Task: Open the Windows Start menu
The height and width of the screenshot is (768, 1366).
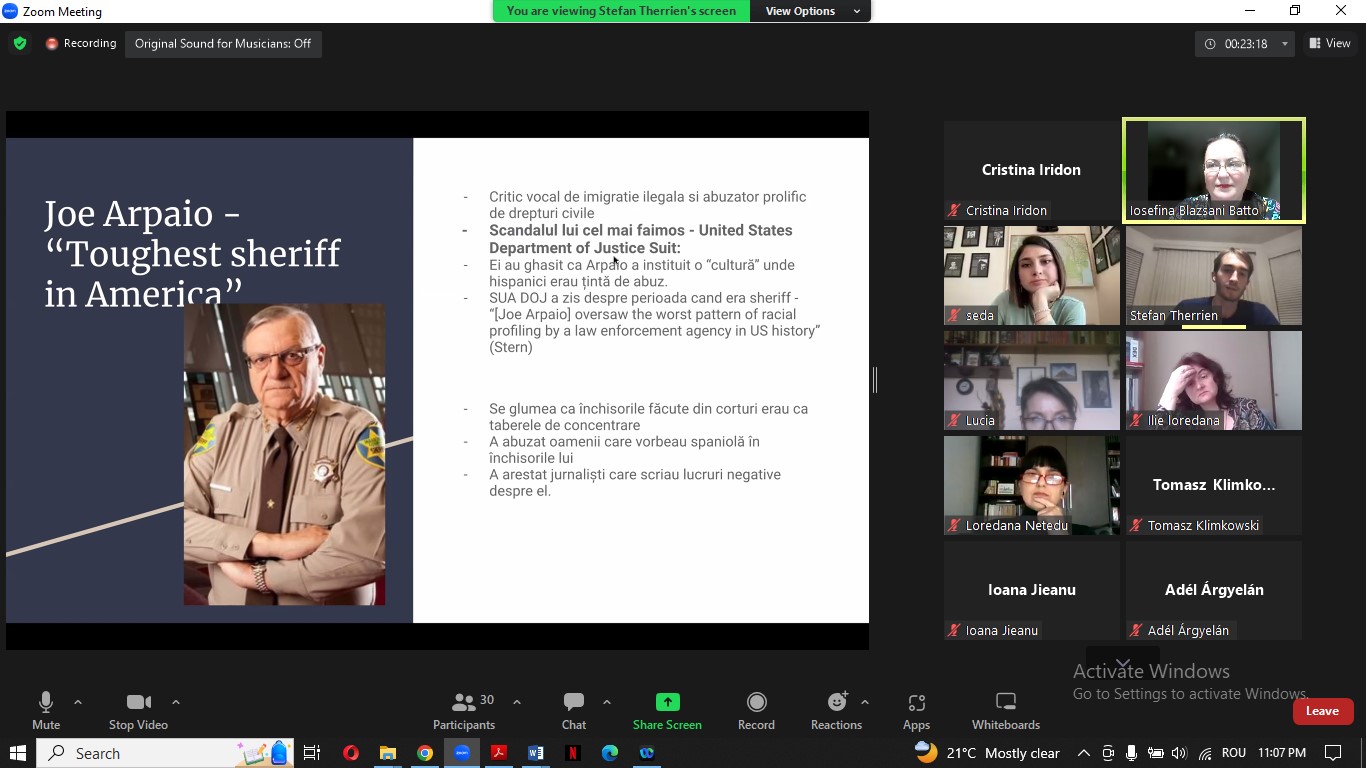Action: coord(18,753)
